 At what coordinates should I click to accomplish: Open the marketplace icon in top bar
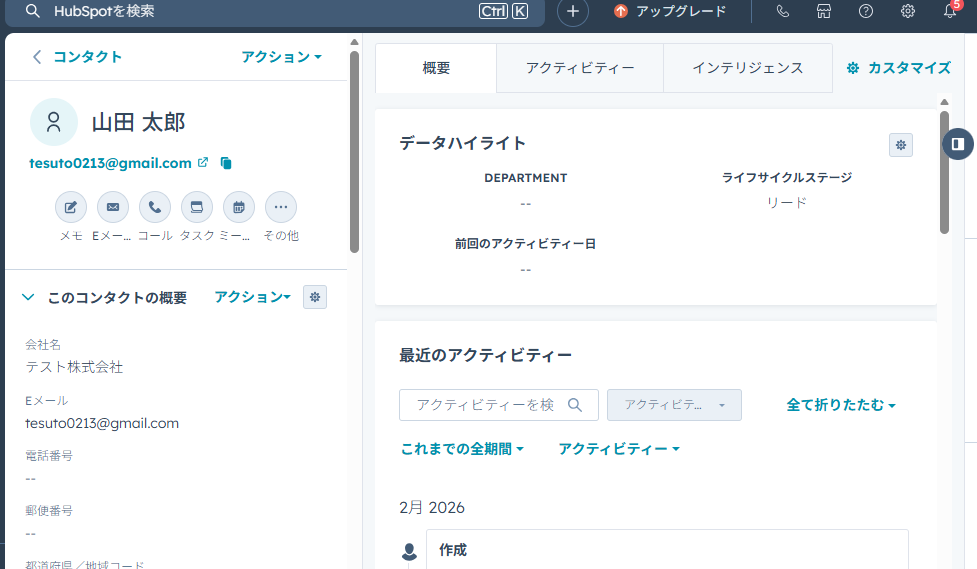[823, 11]
